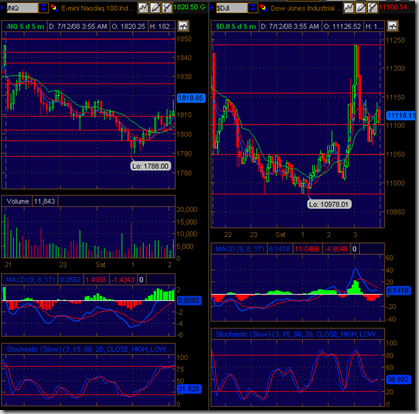419x414 pixels.
Task: Click the /NQ MACD value -1.4343
Action: (123, 280)
